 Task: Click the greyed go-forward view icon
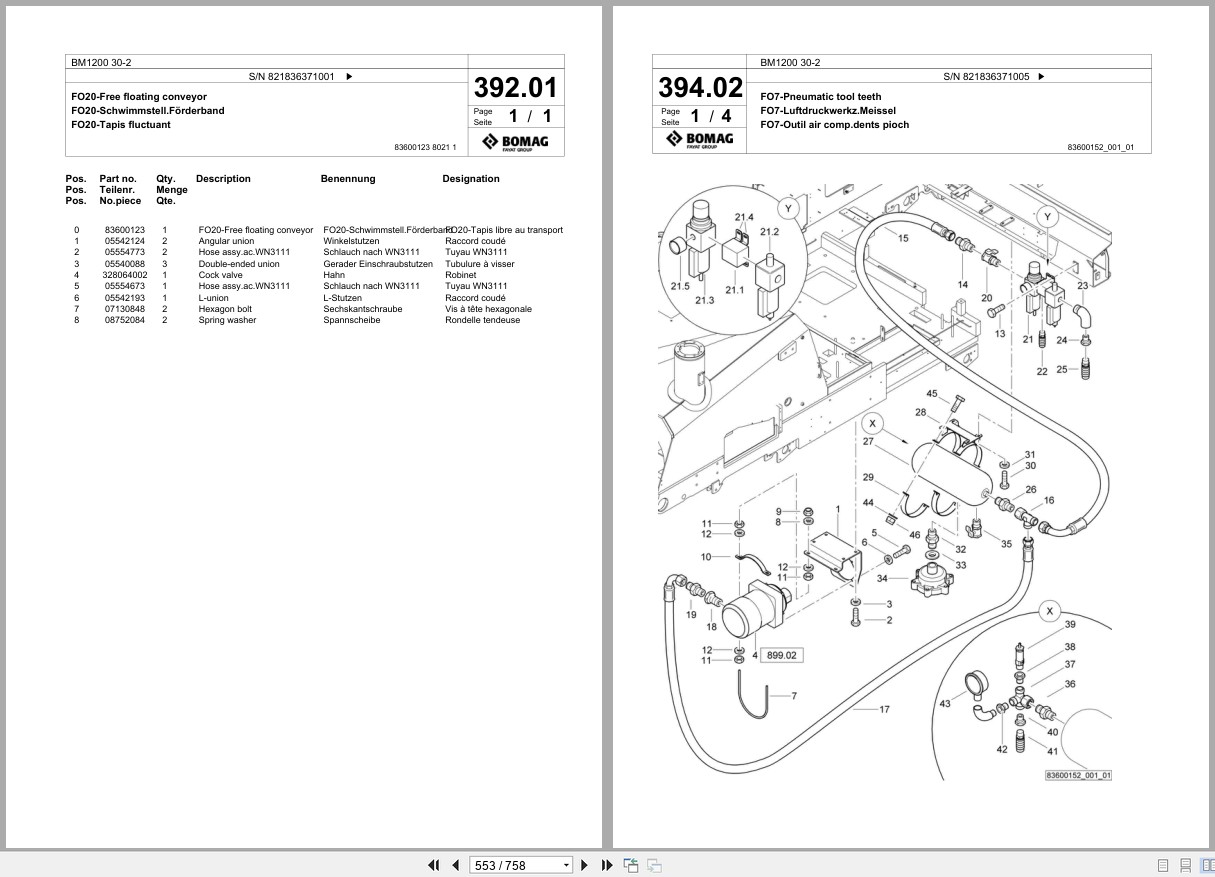tap(654, 865)
